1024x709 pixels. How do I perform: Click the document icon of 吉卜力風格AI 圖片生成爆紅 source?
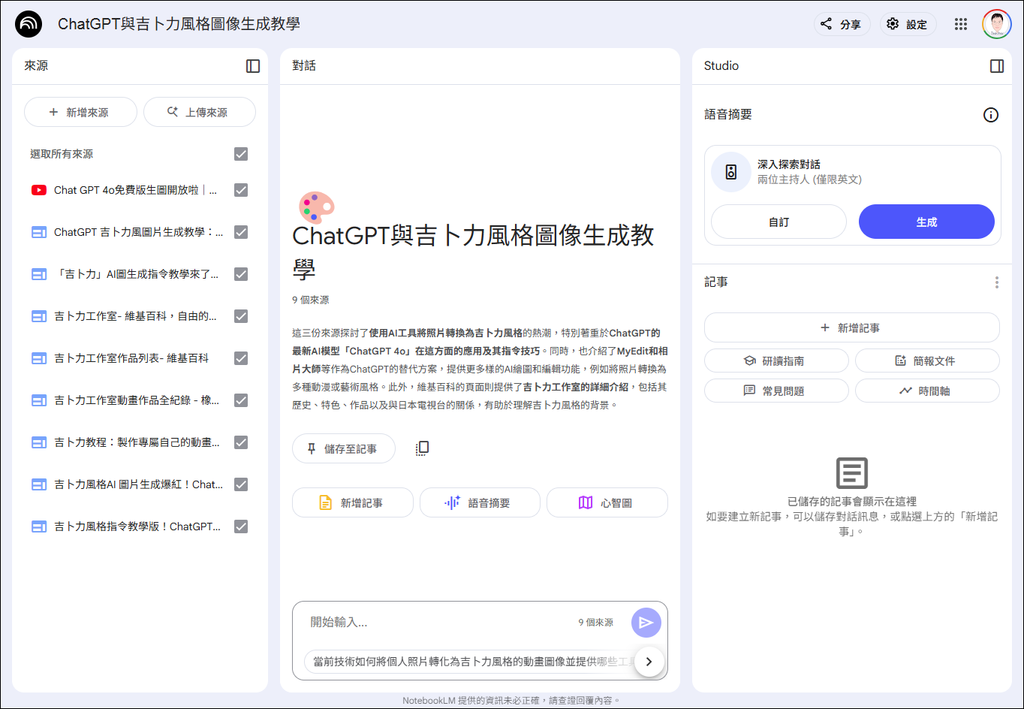[39, 484]
